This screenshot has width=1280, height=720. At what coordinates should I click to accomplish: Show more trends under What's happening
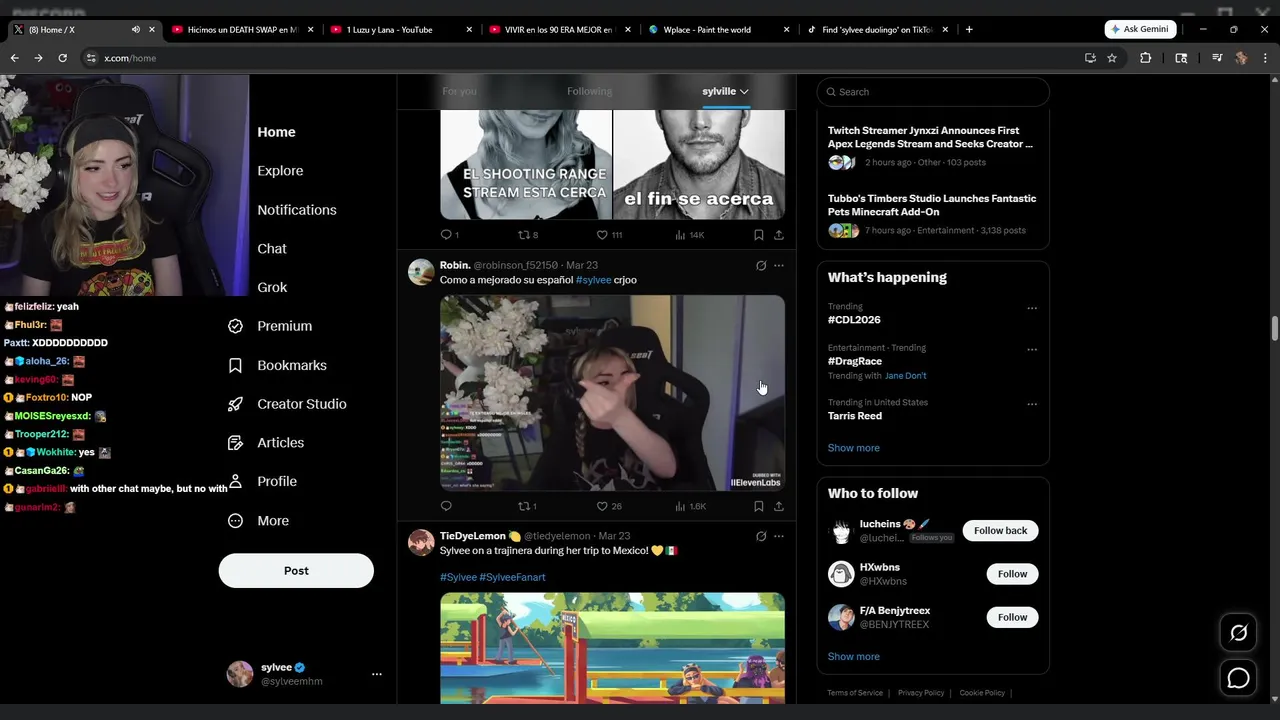pyautogui.click(x=853, y=448)
